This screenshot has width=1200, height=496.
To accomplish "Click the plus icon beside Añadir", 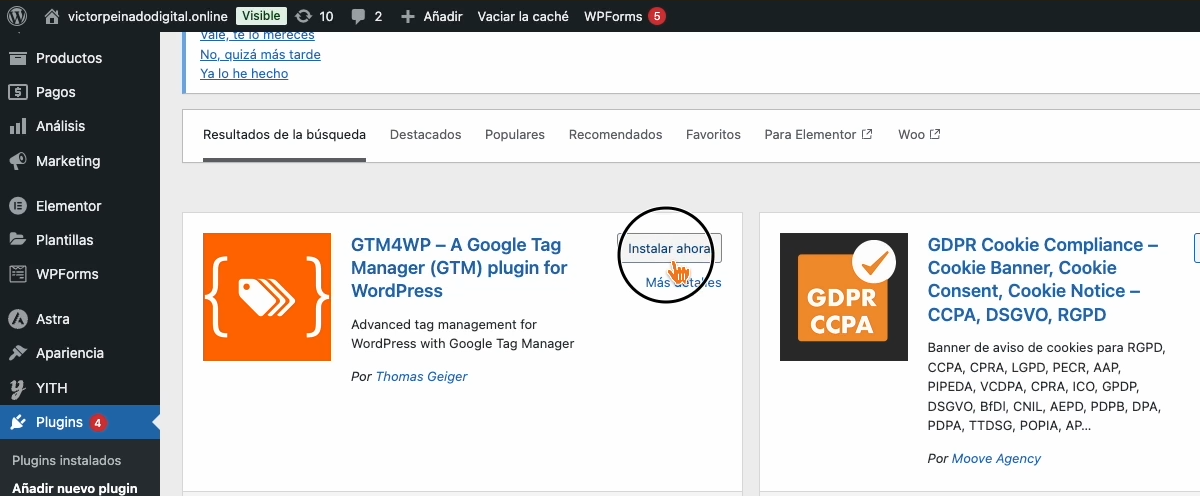I will 407,16.
